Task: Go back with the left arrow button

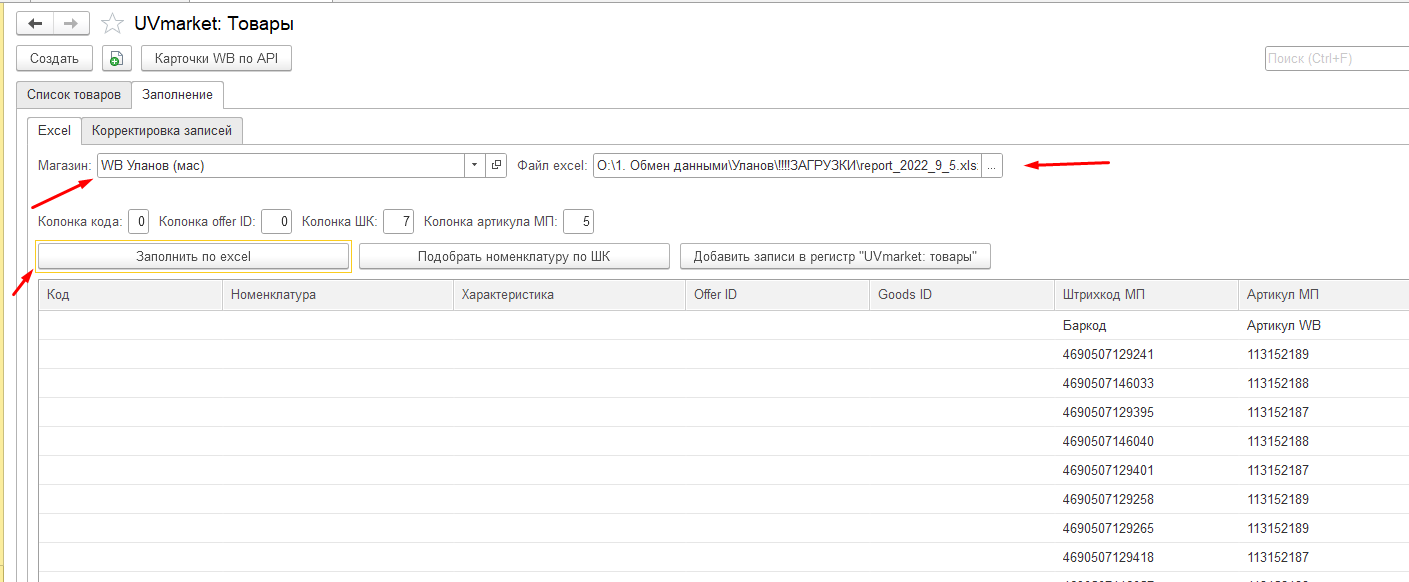Action: point(35,24)
